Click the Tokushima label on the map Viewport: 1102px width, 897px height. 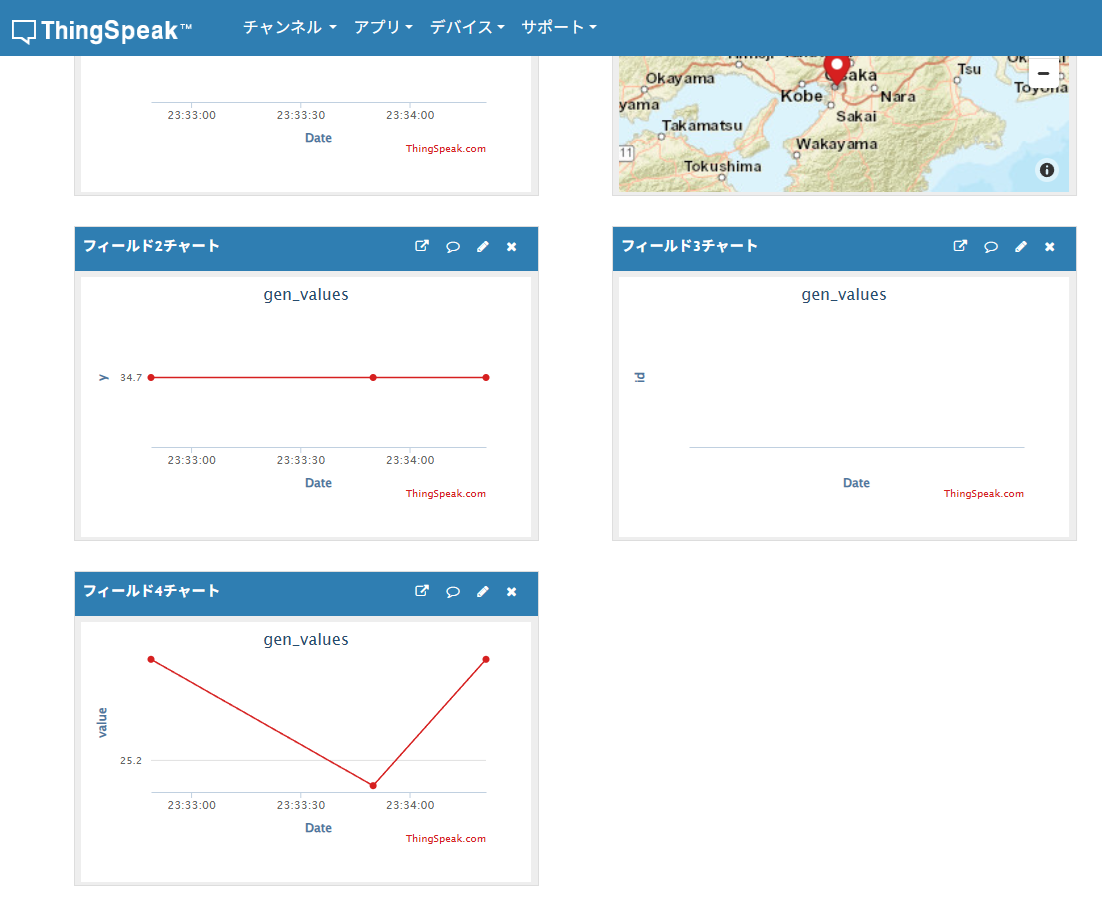coord(722,167)
